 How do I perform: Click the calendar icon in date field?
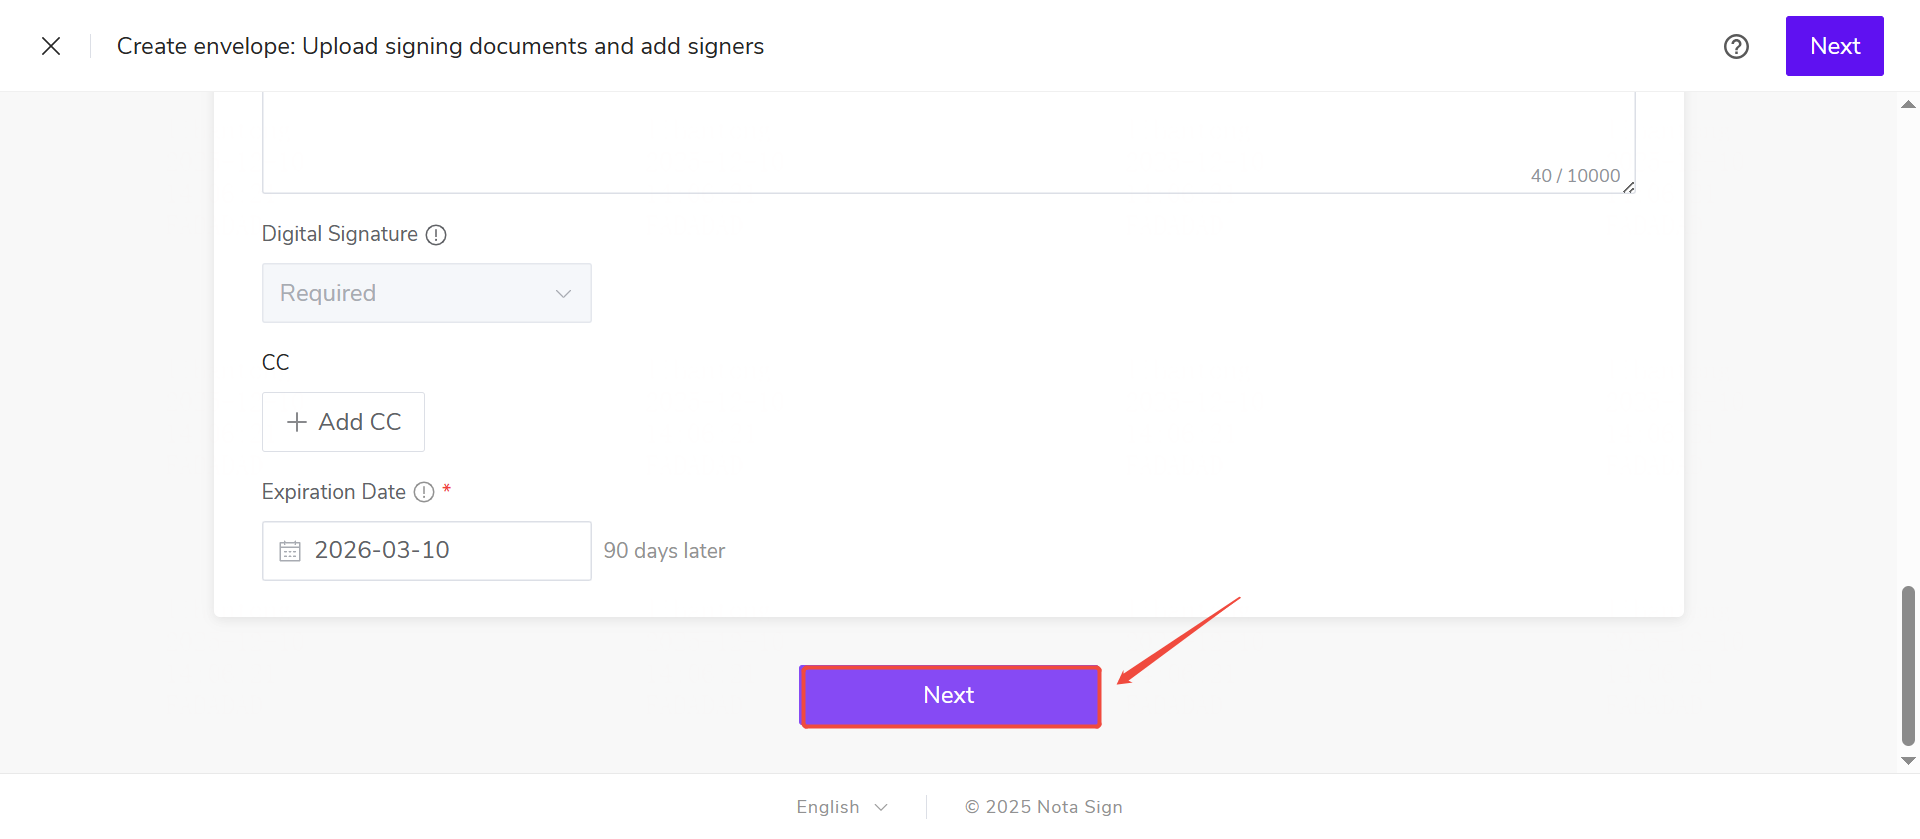point(290,551)
